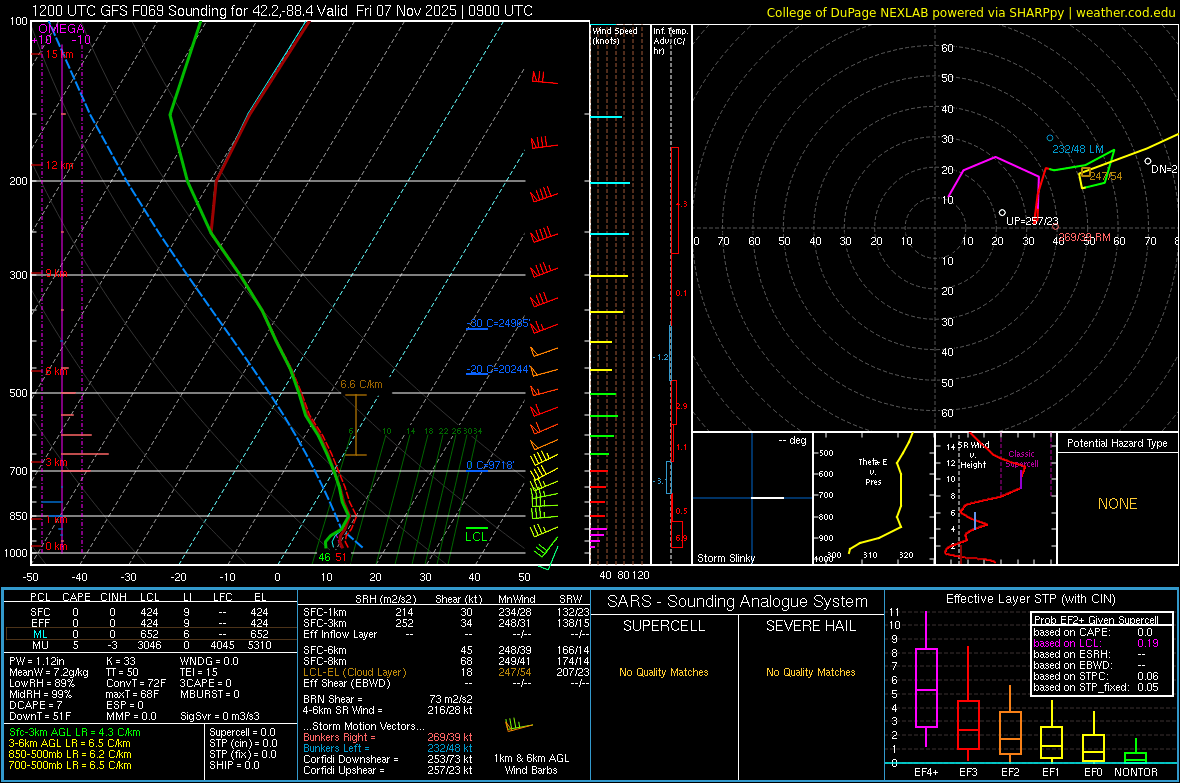Viewport: 1180px width, 783px height.
Task: Select the '15 km' height marker
Action: click(59, 54)
